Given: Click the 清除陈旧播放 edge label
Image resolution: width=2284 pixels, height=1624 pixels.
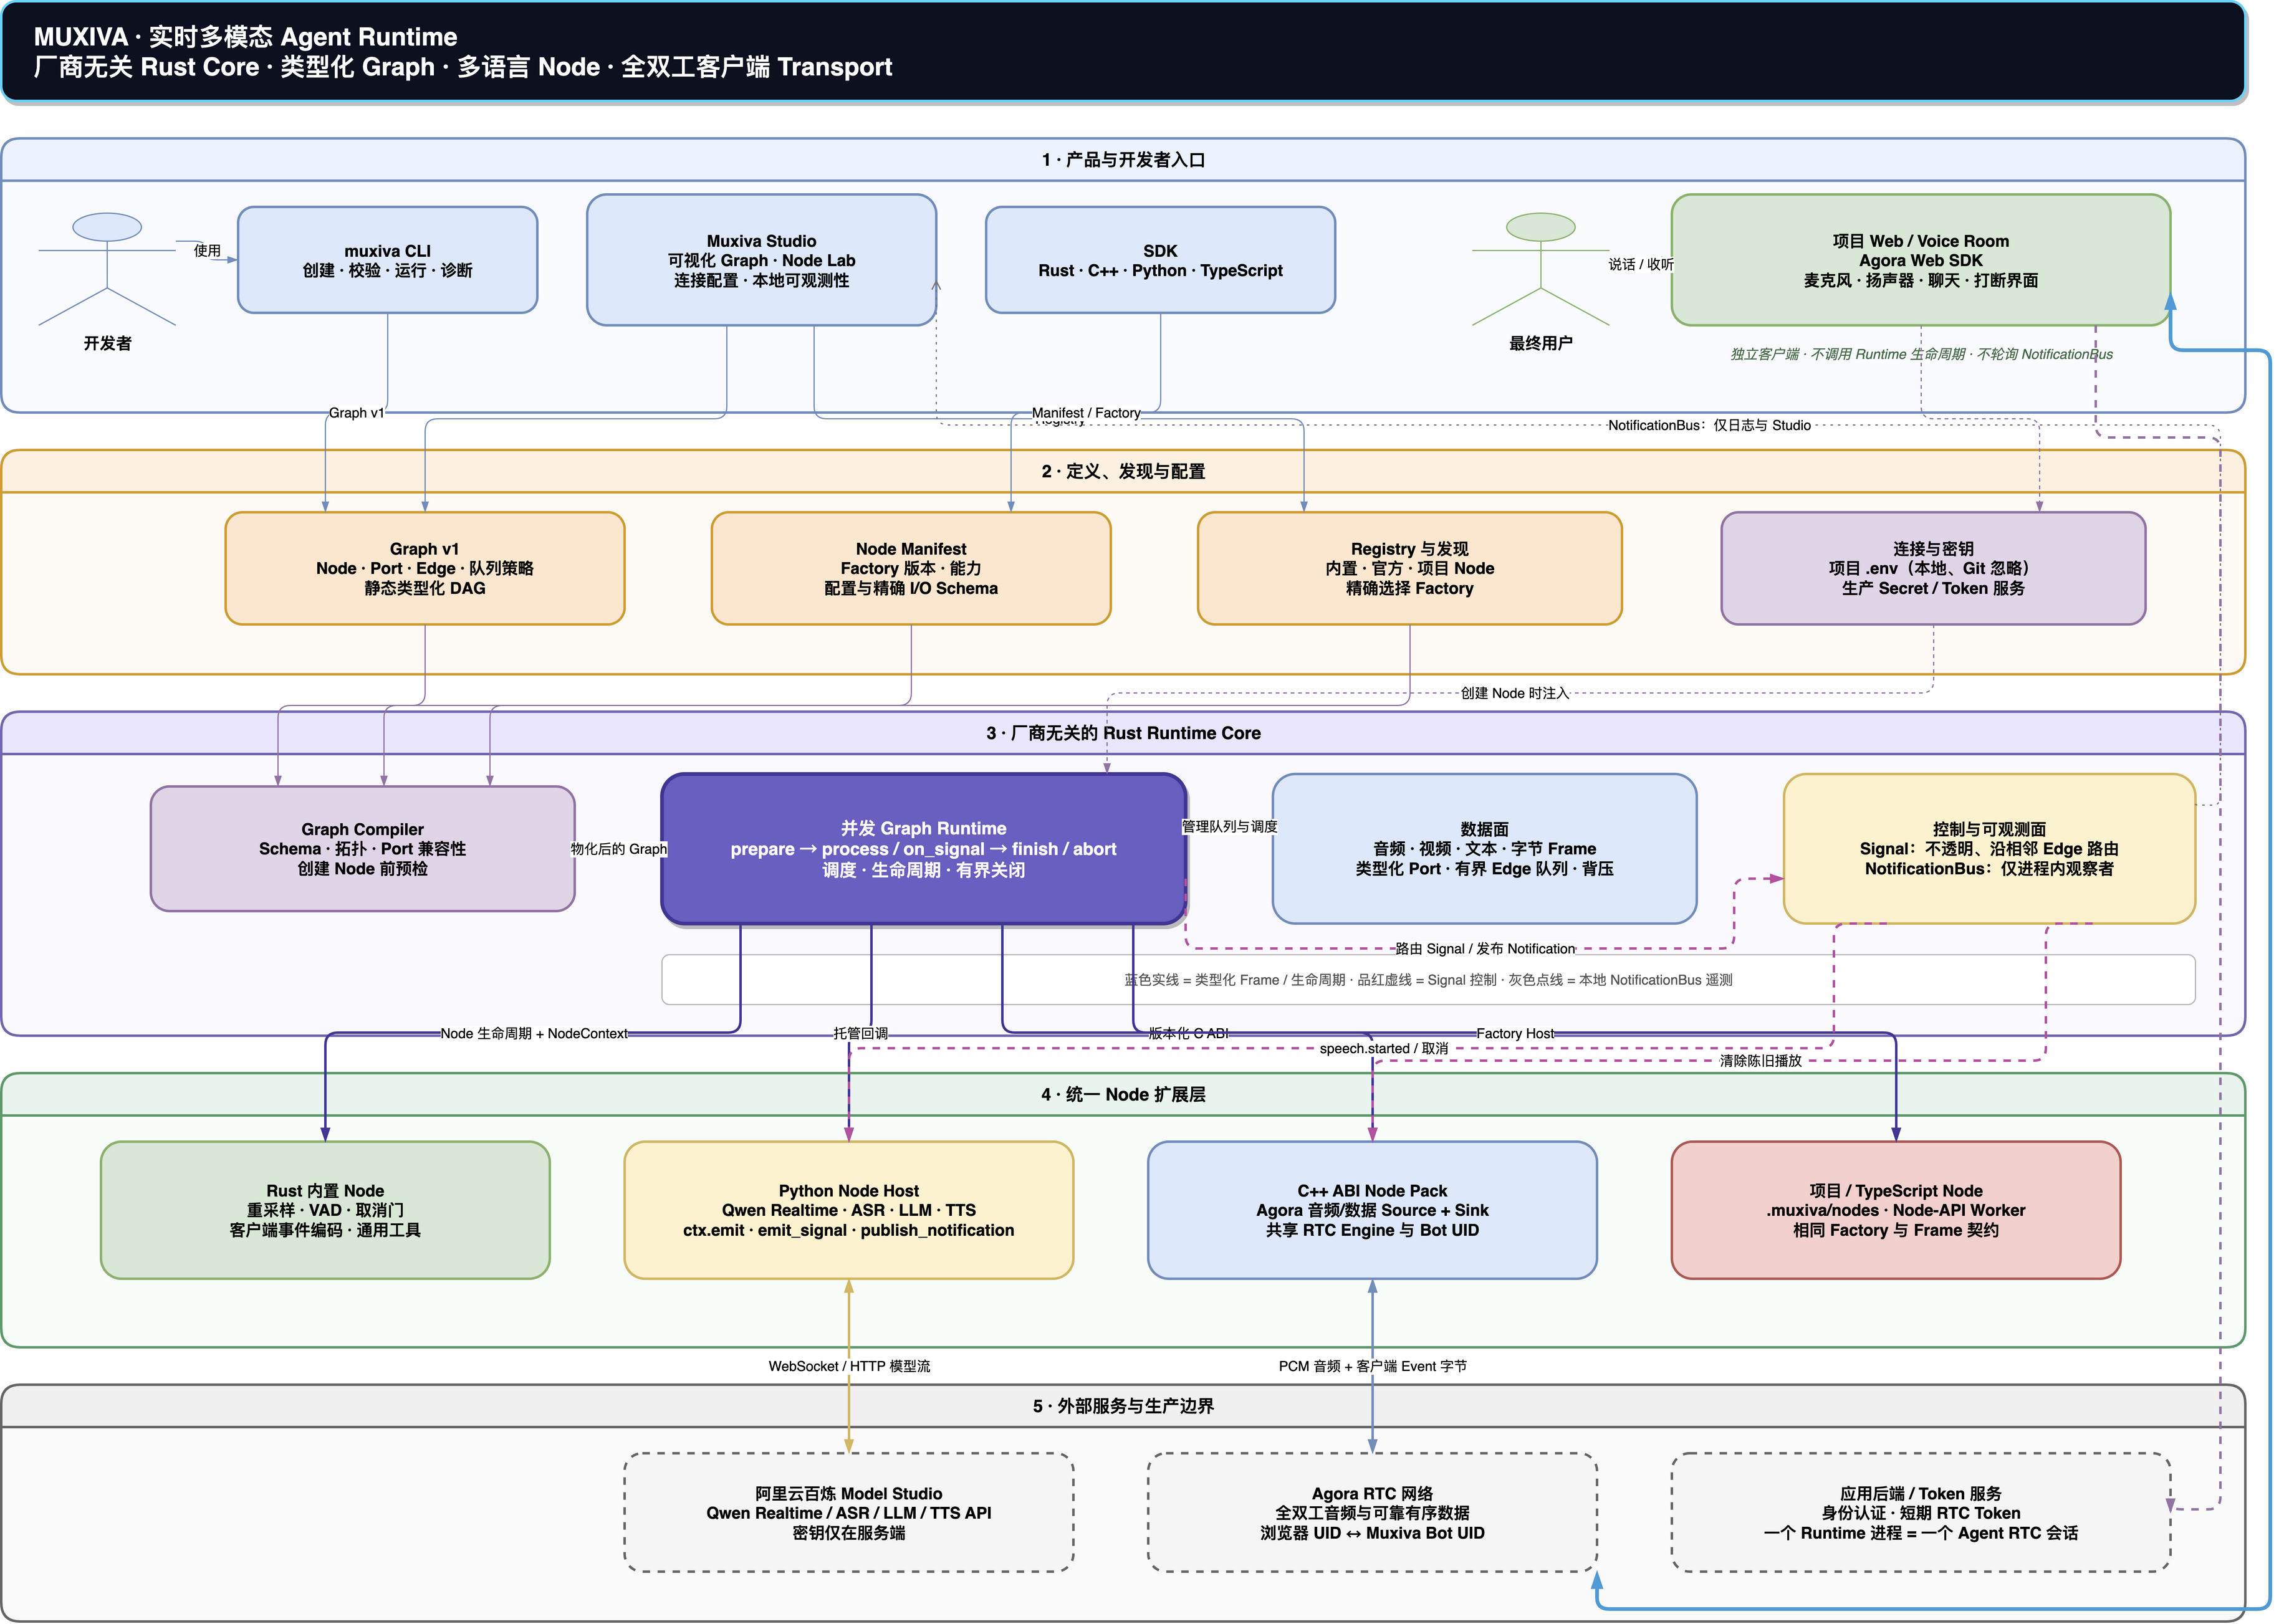Looking at the screenshot, I should [x=1760, y=1061].
